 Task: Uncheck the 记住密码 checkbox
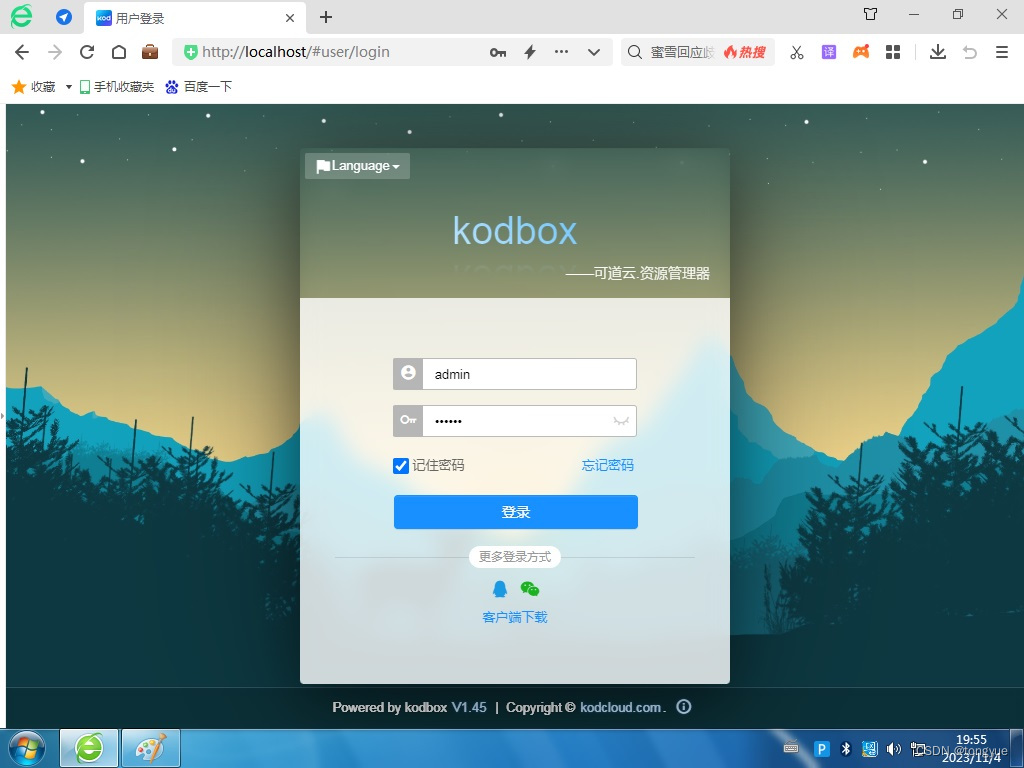pos(401,466)
